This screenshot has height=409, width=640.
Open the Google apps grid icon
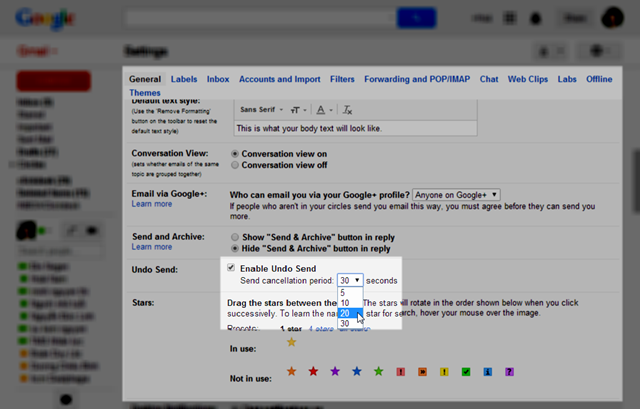tap(509, 18)
